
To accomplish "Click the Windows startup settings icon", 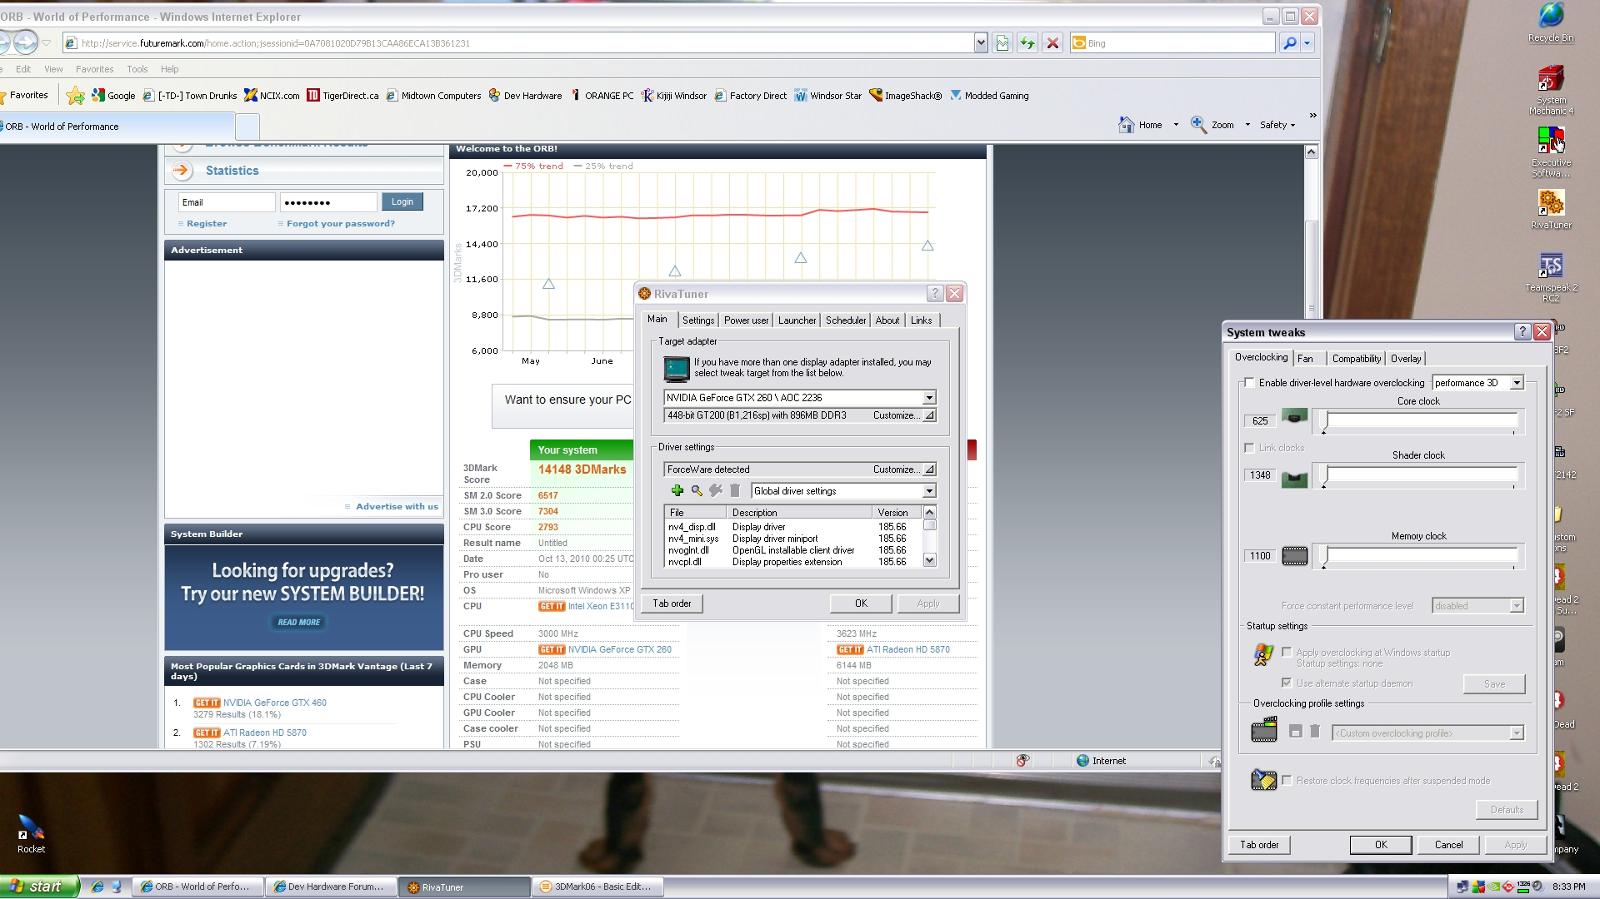I will (1264, 655).
